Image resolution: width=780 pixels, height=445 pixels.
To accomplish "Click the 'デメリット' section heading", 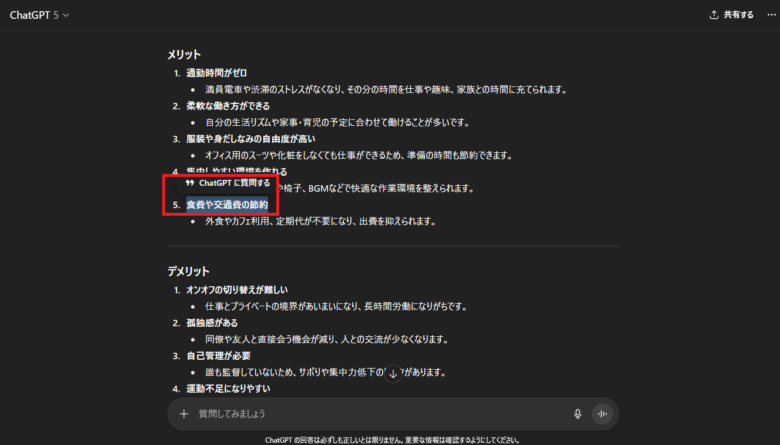I will [x=190, y=271].
